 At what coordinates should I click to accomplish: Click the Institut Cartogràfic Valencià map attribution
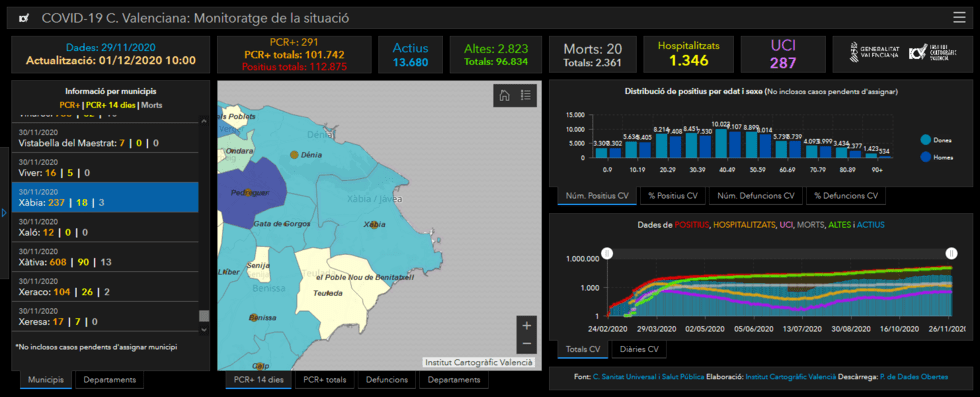[479, 362]
